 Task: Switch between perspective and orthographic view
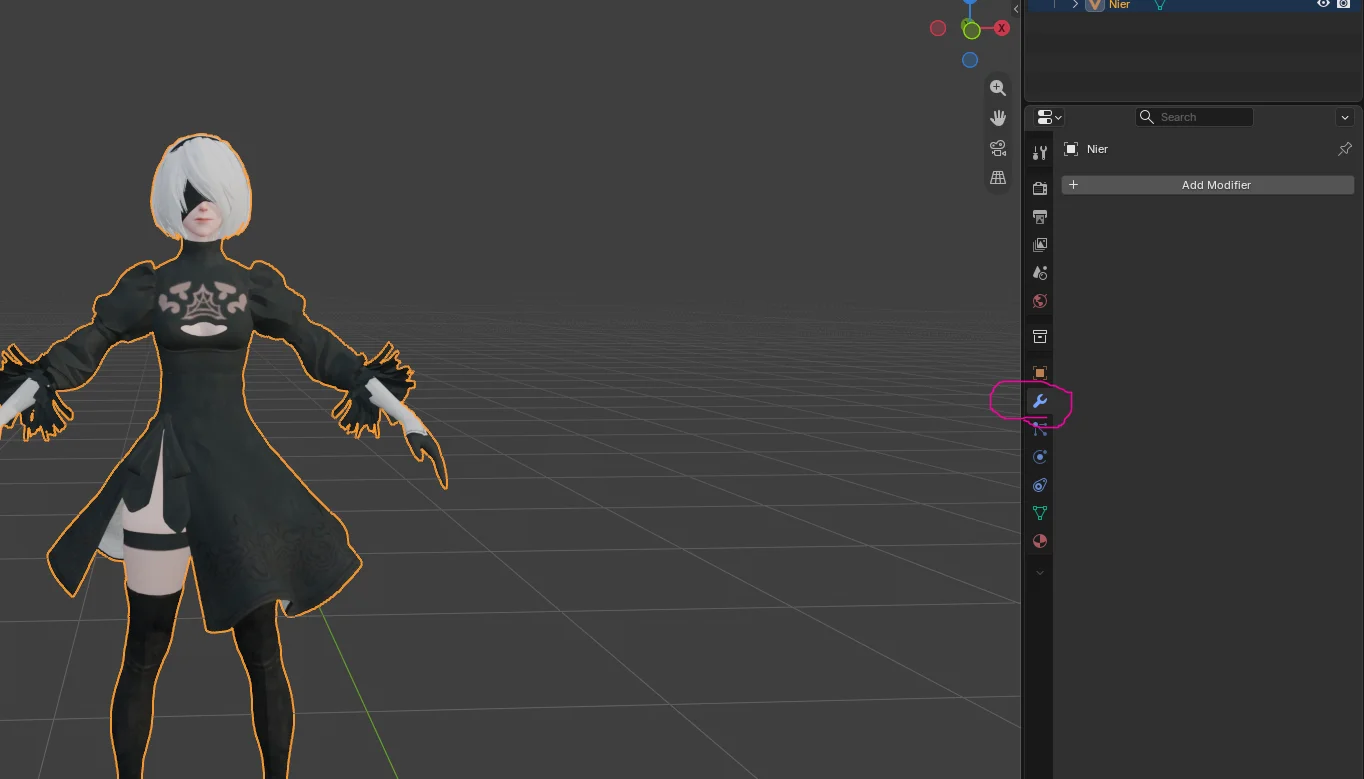pos(998,178)
